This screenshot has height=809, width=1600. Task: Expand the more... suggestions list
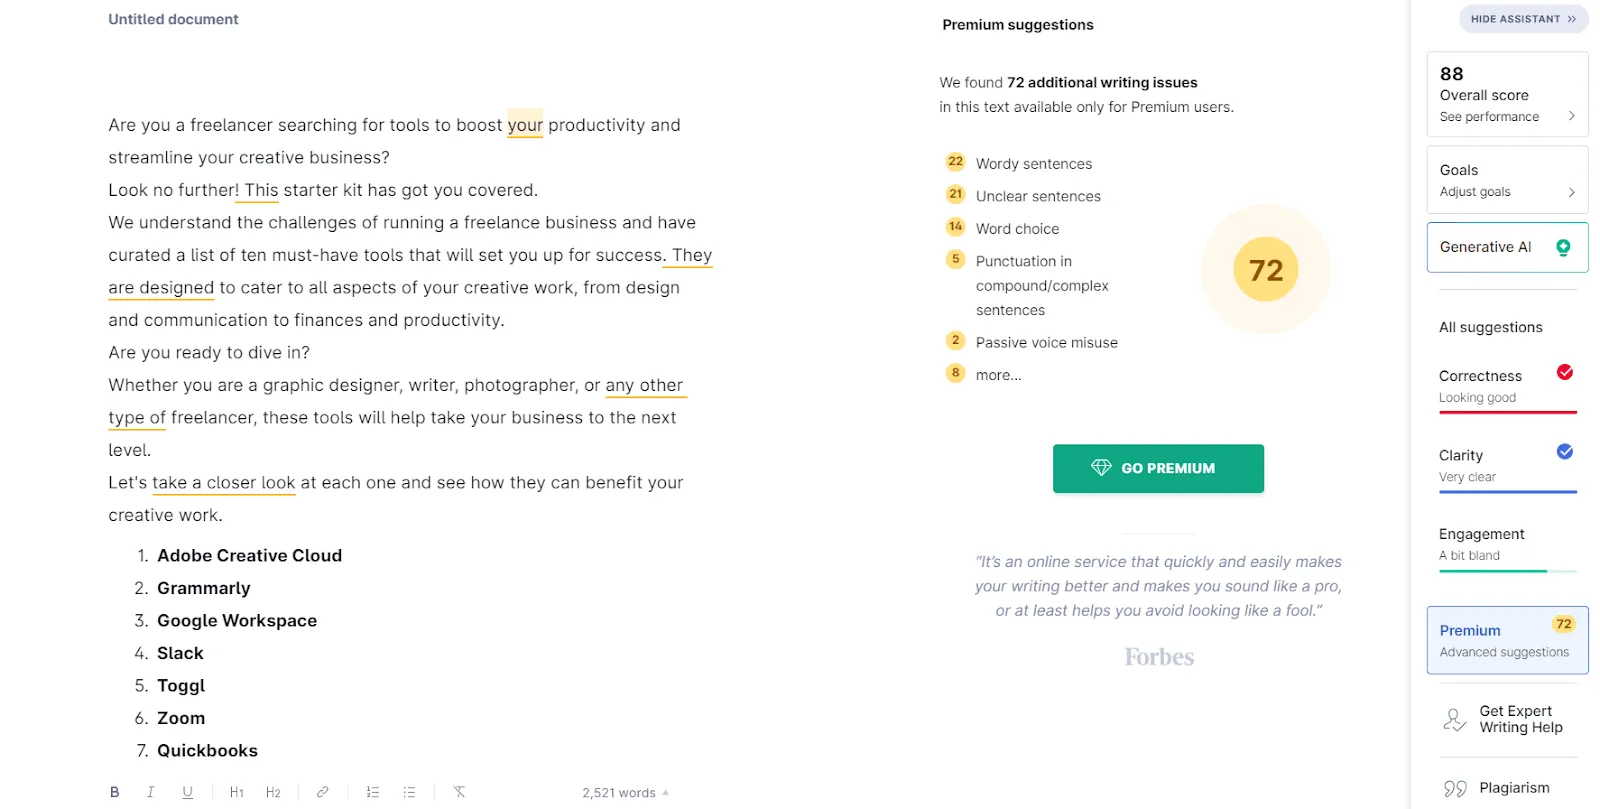click(x=997, y=374)
